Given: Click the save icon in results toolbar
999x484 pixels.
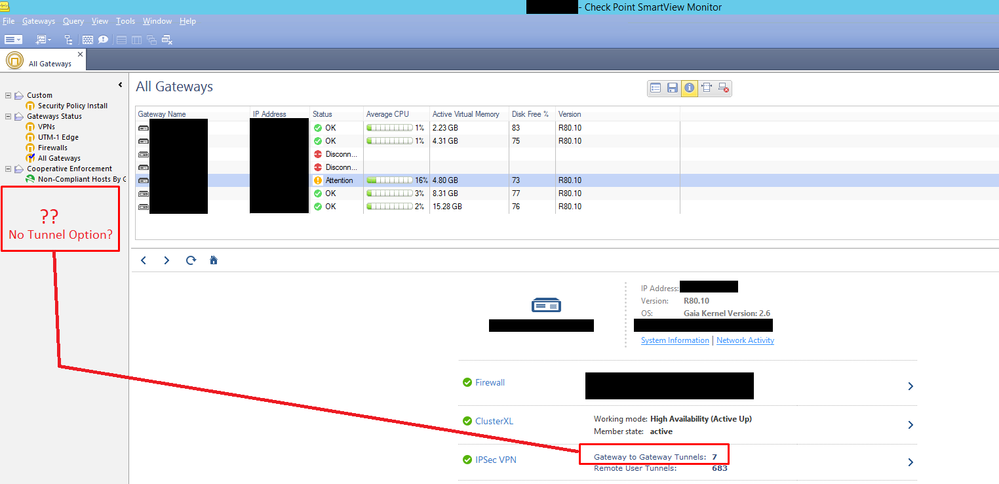Looking at the screenshot, I should [x=672, y=88].
